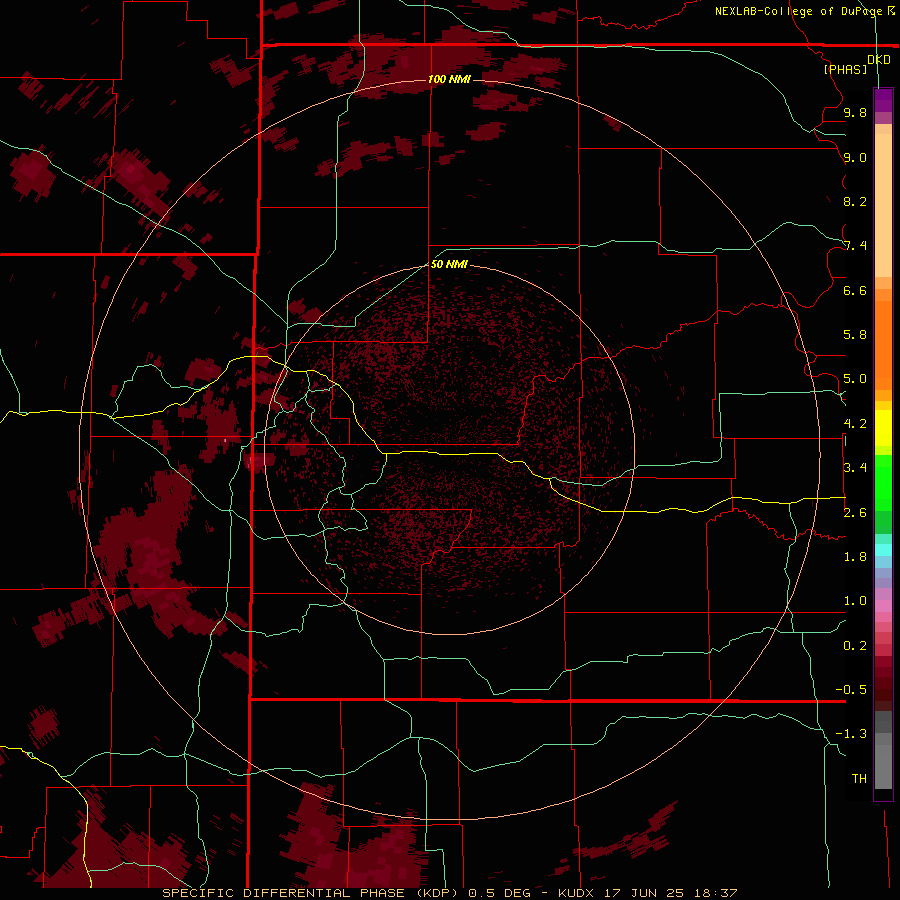The width and height of the screenshot is (900, 900).
Task: Click the 18:37 timestamp in caption
Action: [715, 893]
